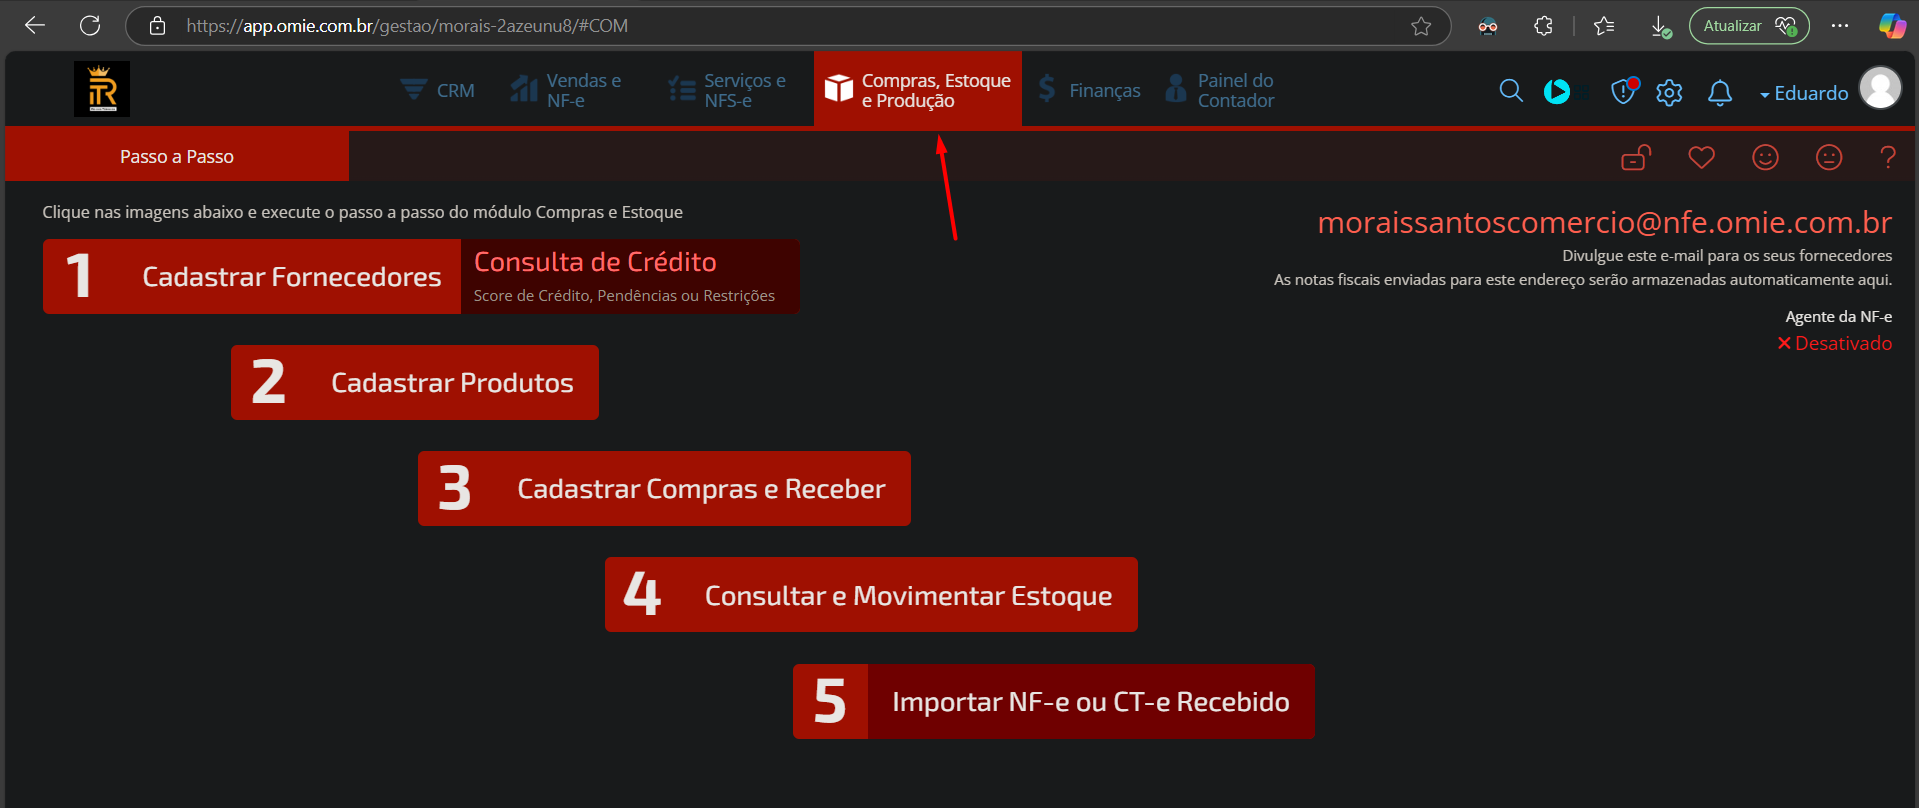Open the CRM module
The width and height of the screenshot is (1919, 808).
437,90
